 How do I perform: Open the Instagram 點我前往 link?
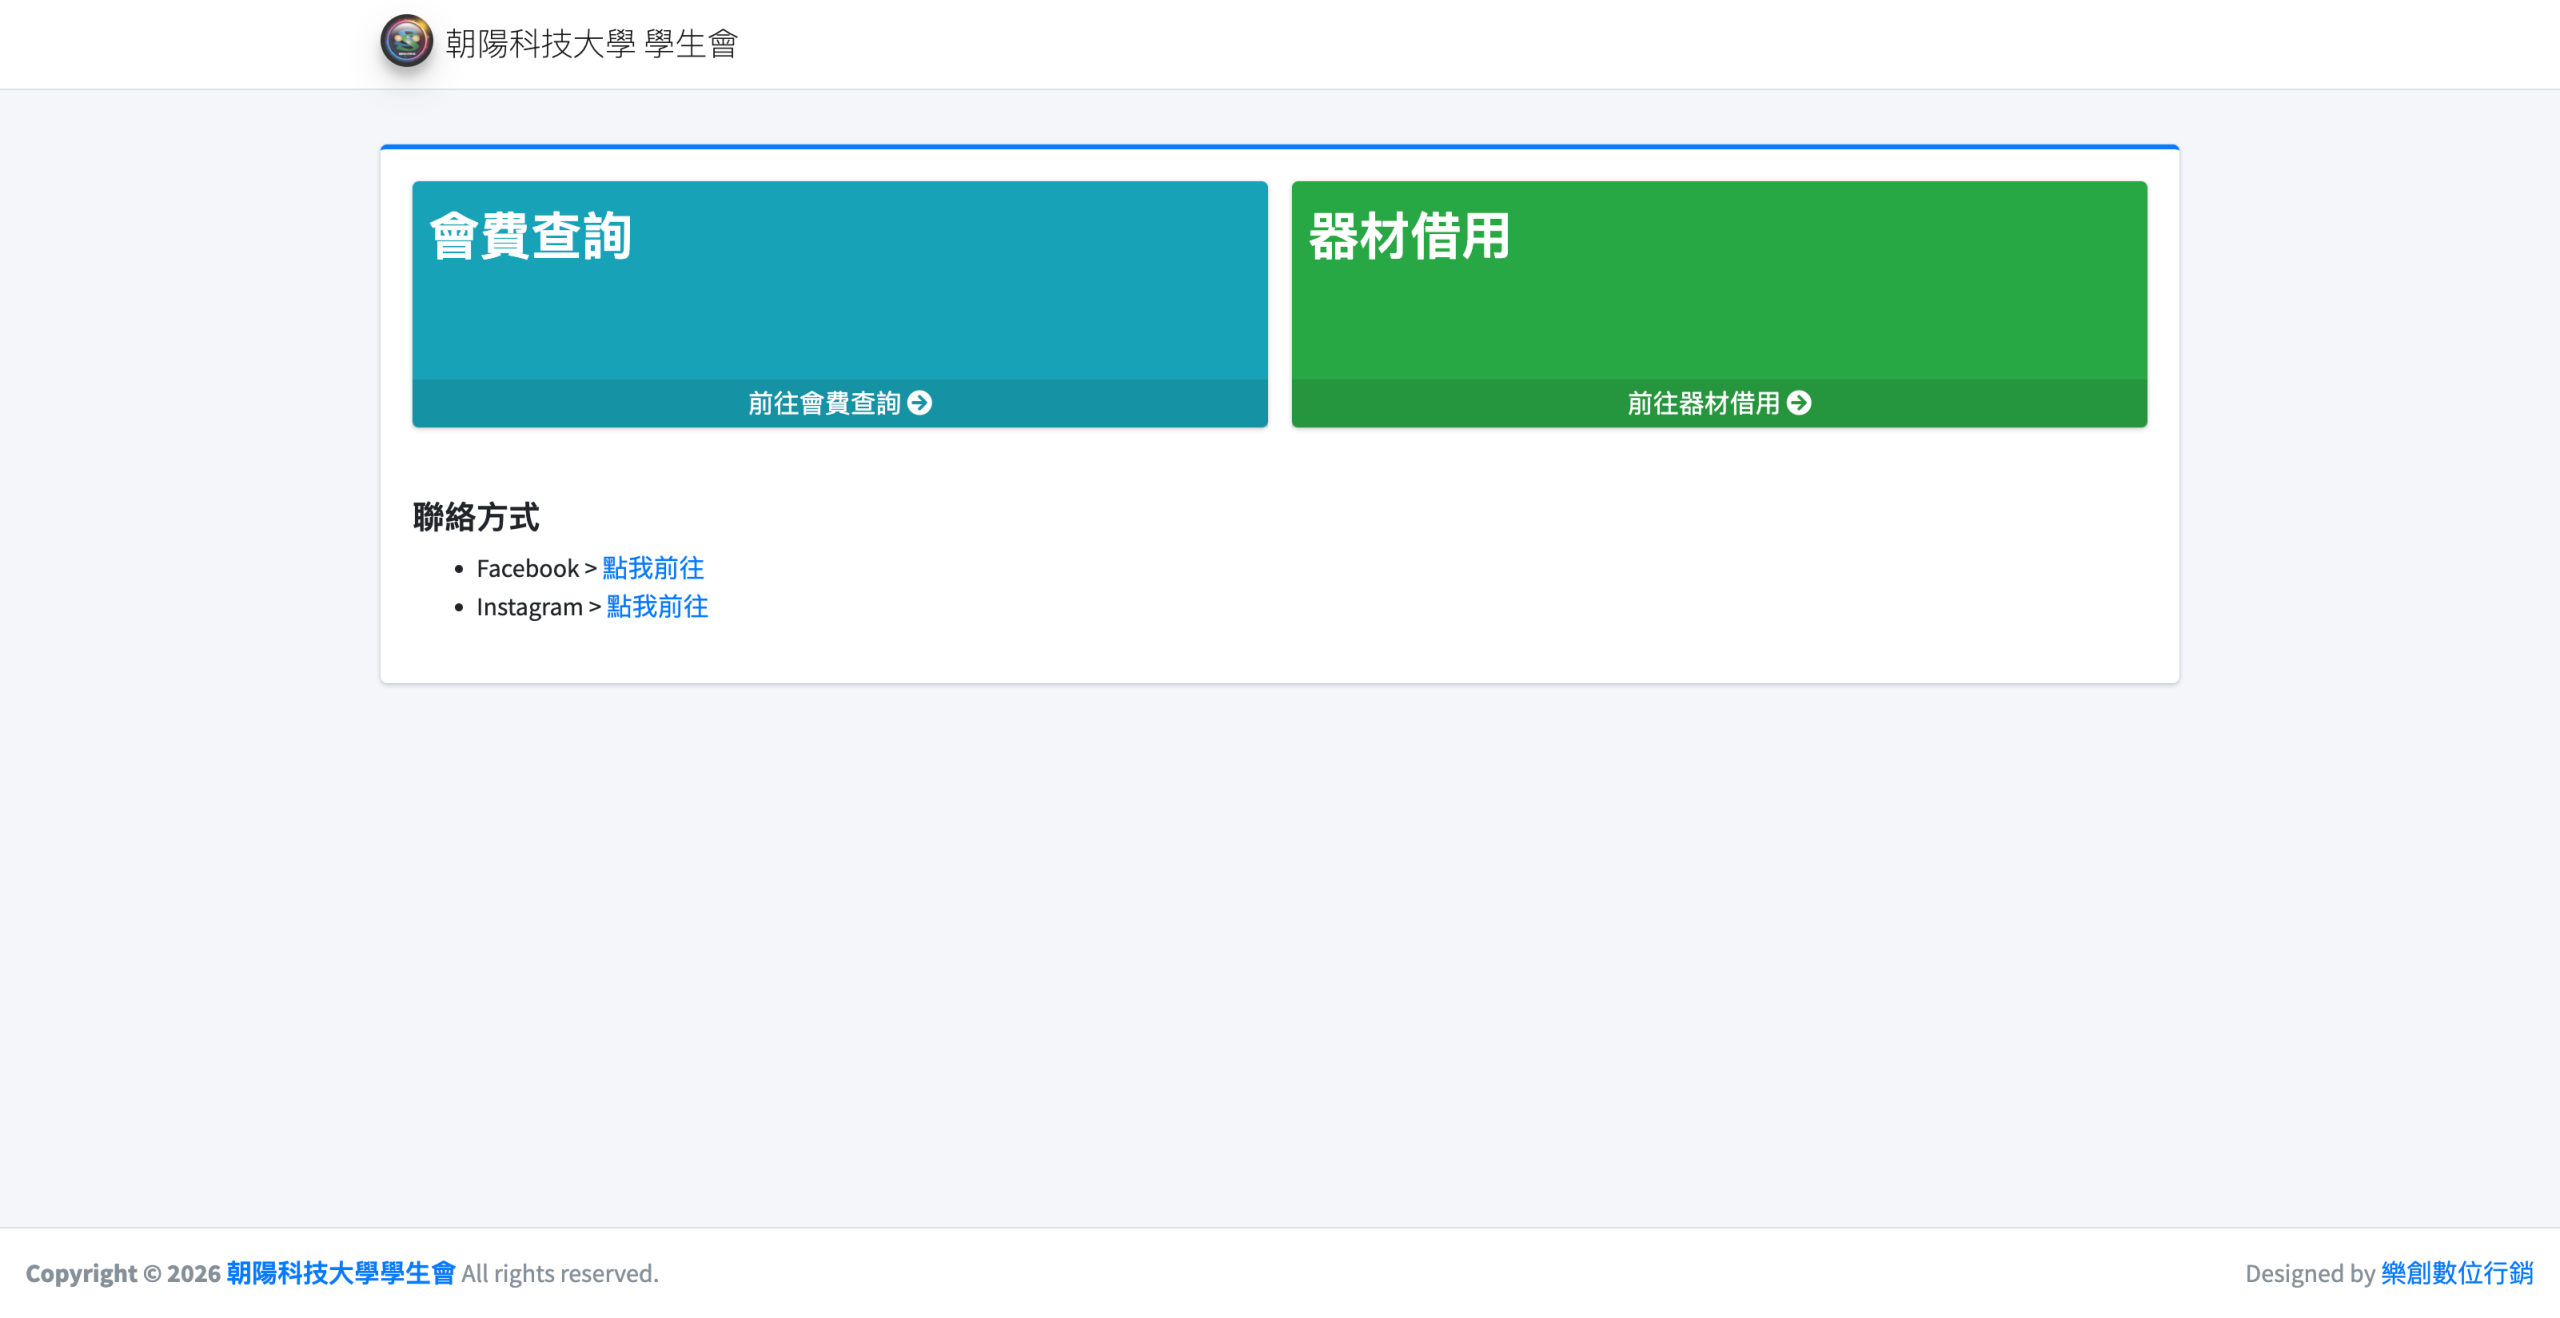[x=657, y=607]
